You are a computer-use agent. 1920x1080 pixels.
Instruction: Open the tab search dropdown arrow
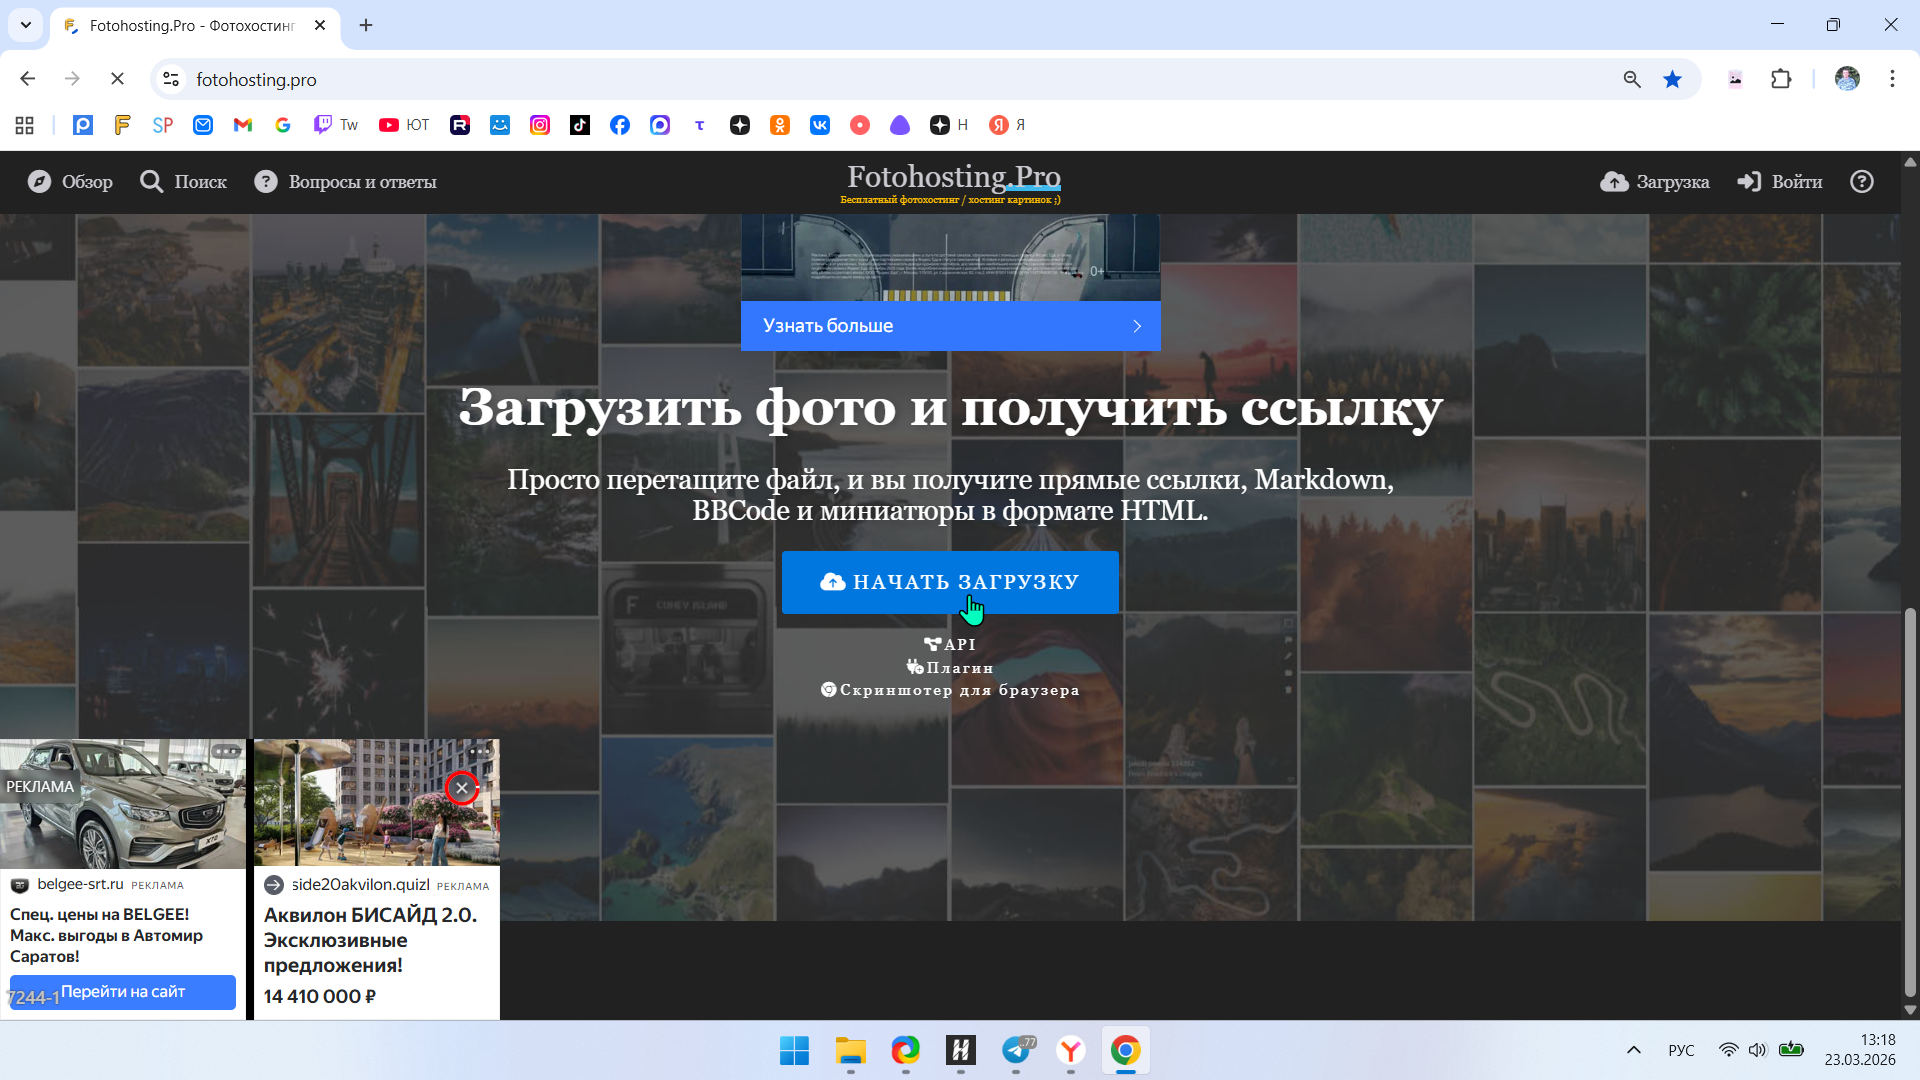pos(26,25)
